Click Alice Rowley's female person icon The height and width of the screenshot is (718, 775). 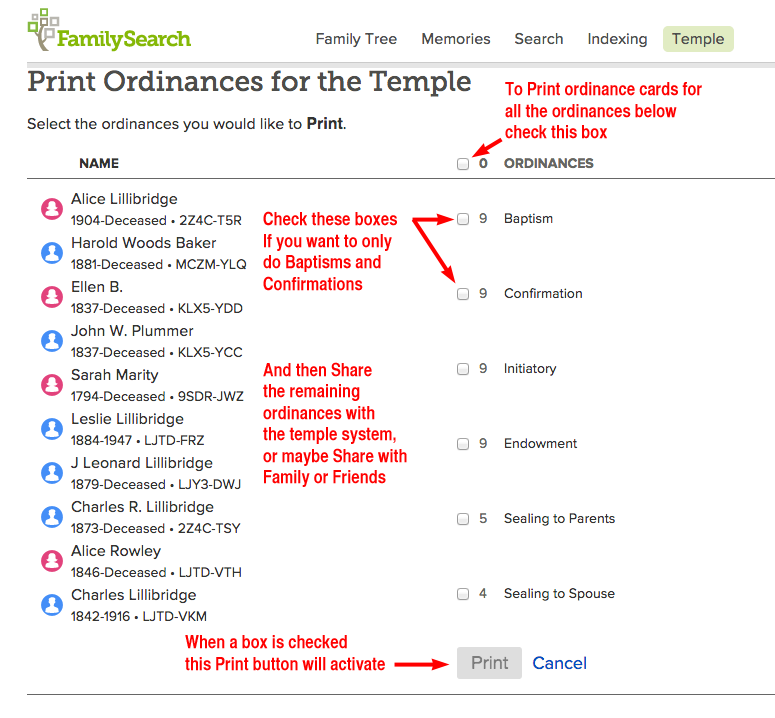(x=52, y=561)
